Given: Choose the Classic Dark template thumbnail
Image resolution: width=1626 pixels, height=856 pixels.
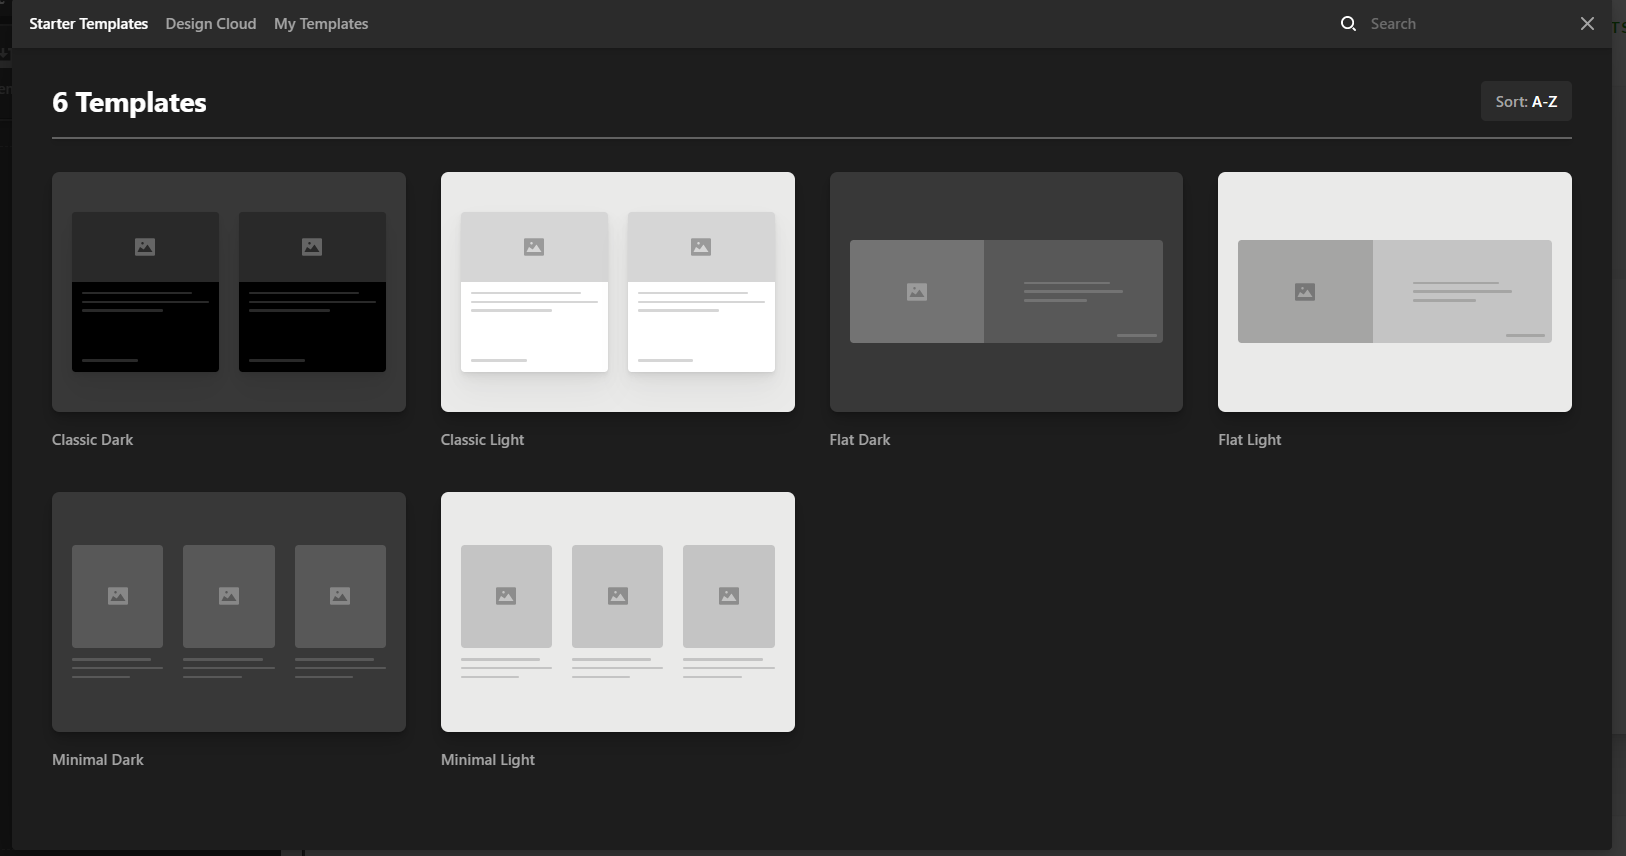Looking at the screenshot, I should (229, 292).
